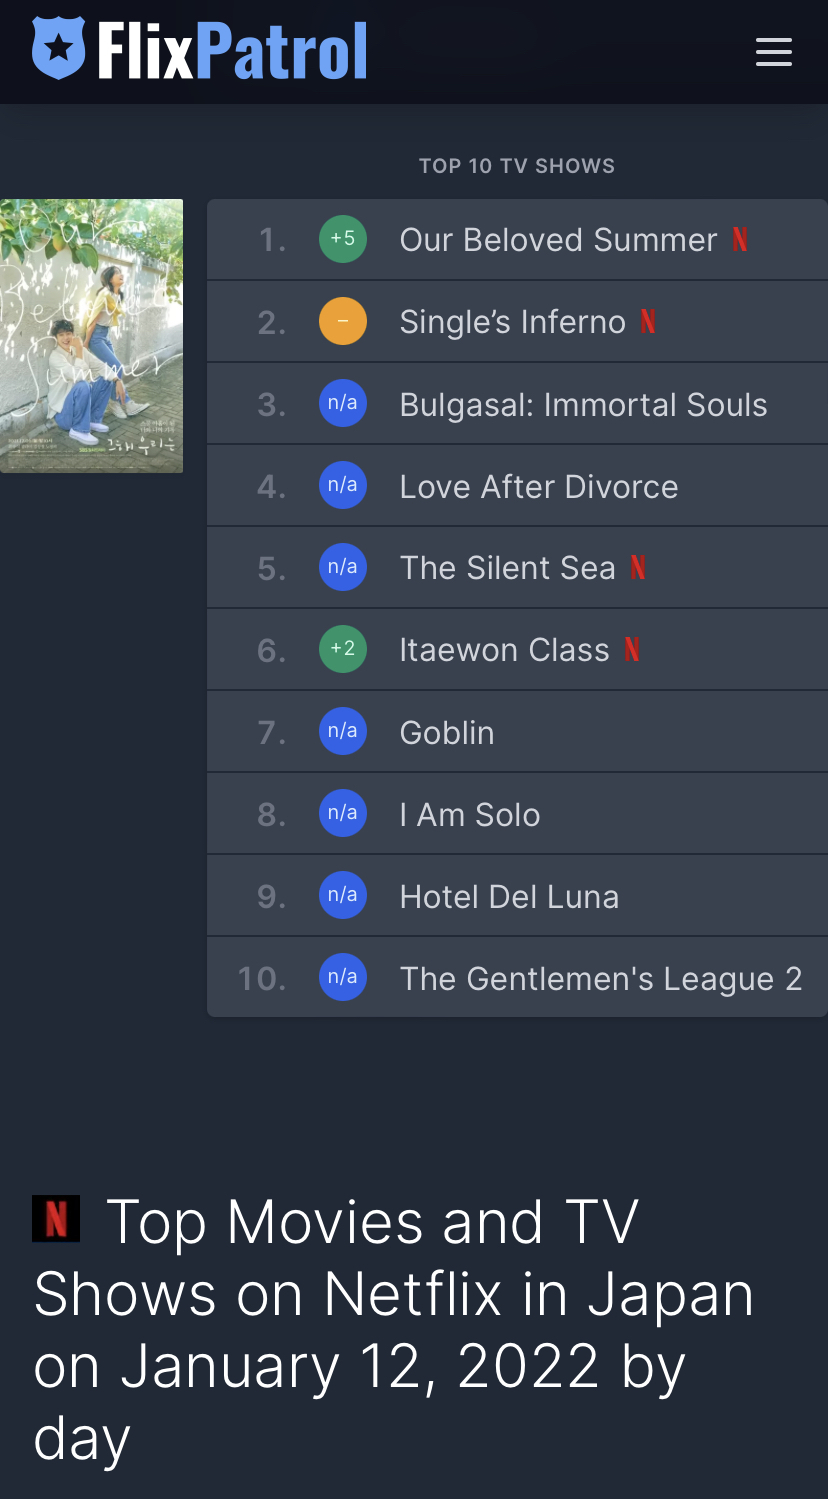Click the FlixPatrol shield logo
Viewport: 828px width, 1499px height.
tap(59, 49)
